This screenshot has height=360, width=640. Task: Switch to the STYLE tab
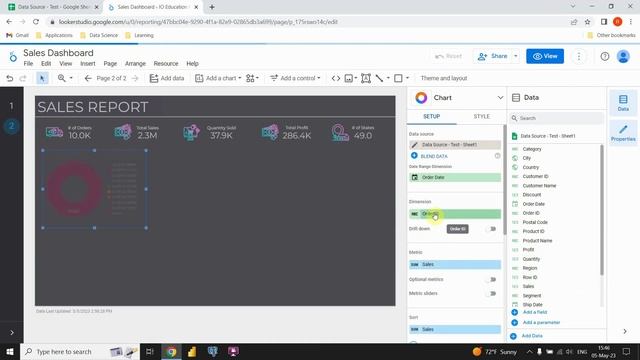(481, 116)
